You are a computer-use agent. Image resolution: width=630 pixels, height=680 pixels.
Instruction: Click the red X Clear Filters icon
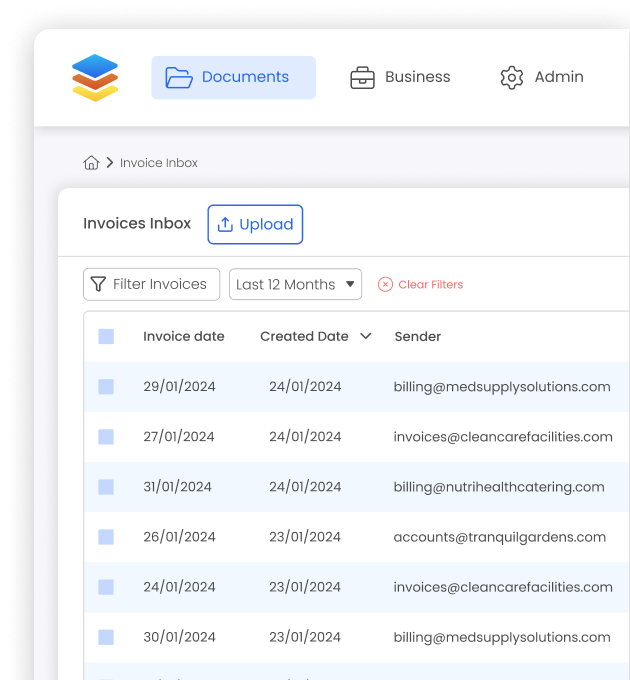(x=385, y=285)
